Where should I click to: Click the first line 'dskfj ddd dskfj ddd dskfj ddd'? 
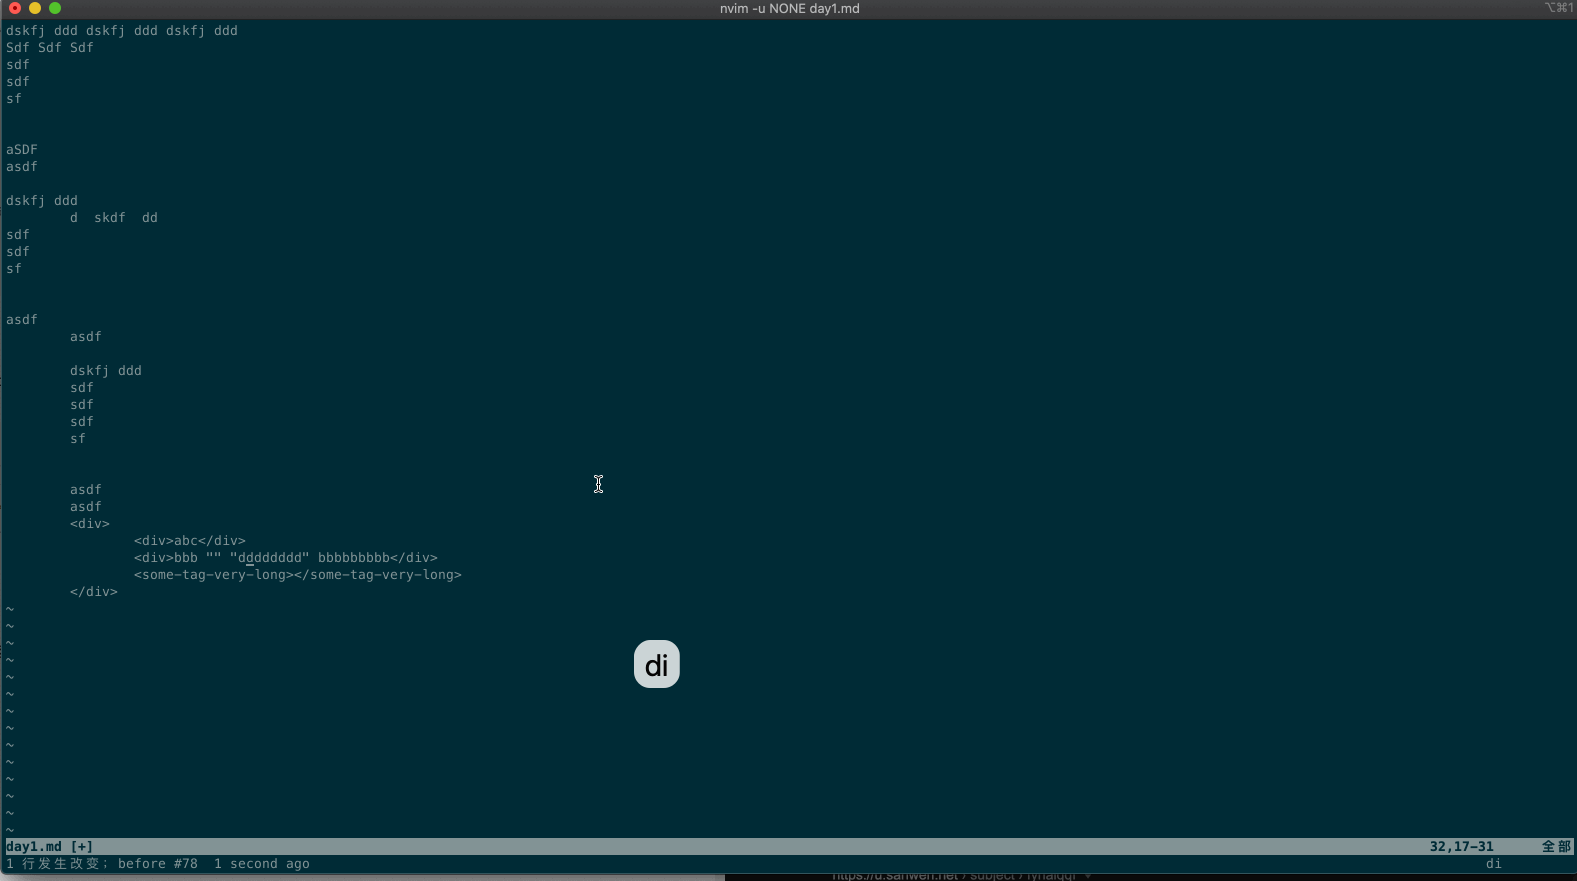pos(122,30)
